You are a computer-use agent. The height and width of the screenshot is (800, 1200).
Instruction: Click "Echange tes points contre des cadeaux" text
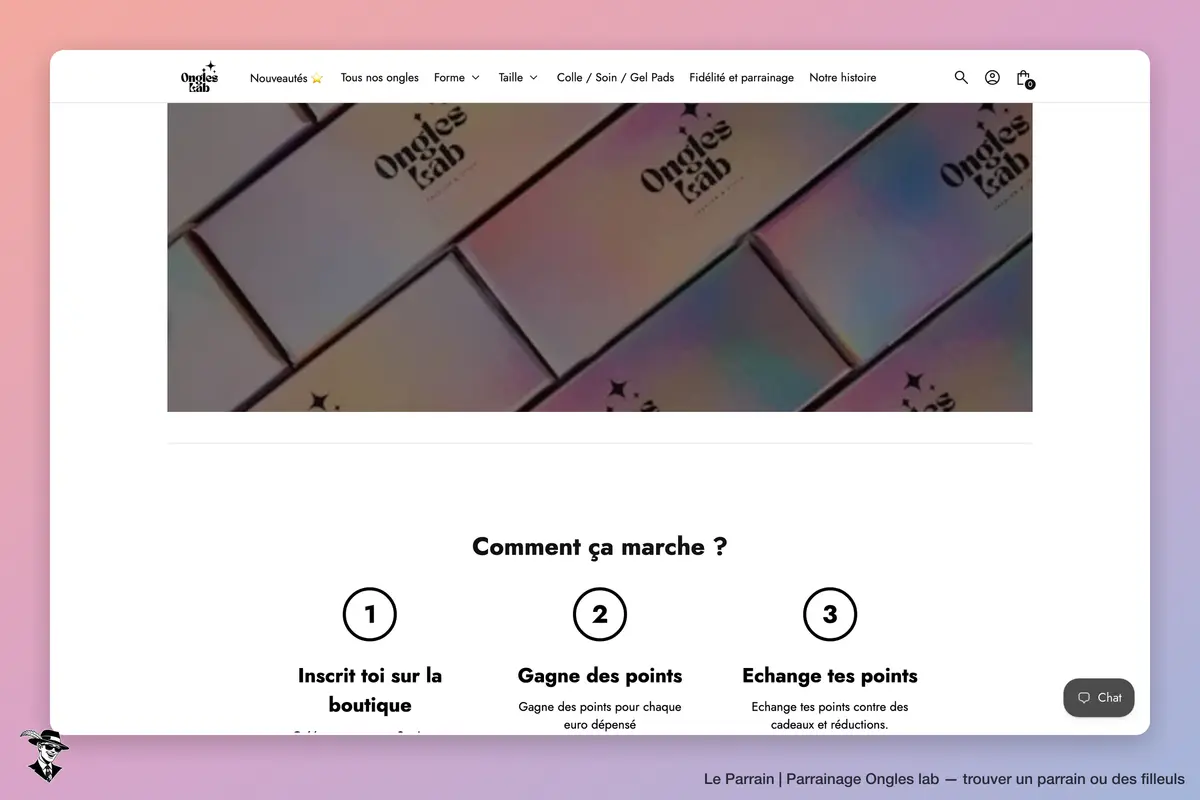(830, 716)
